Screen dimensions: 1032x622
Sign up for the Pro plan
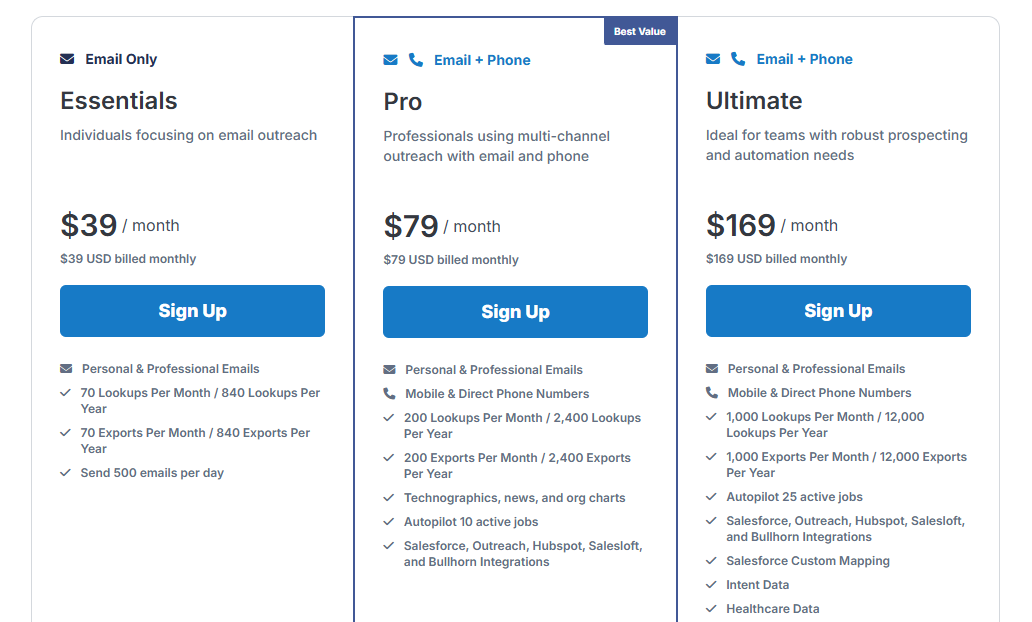[515, 312]
